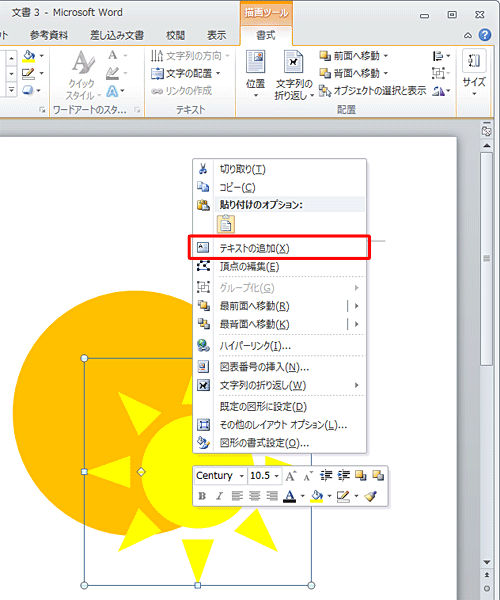This screenshot has height=600, width=500.
Task: Open Send Backward (背面へ移動) dropdown arrow
Action: (x=386, y=73)
